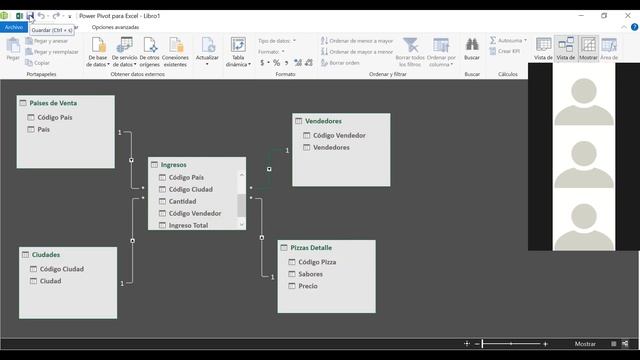This screenshot has width=640, height=360.
Task: Click the zoom slider handle
Action: click(x=482, y=344)
